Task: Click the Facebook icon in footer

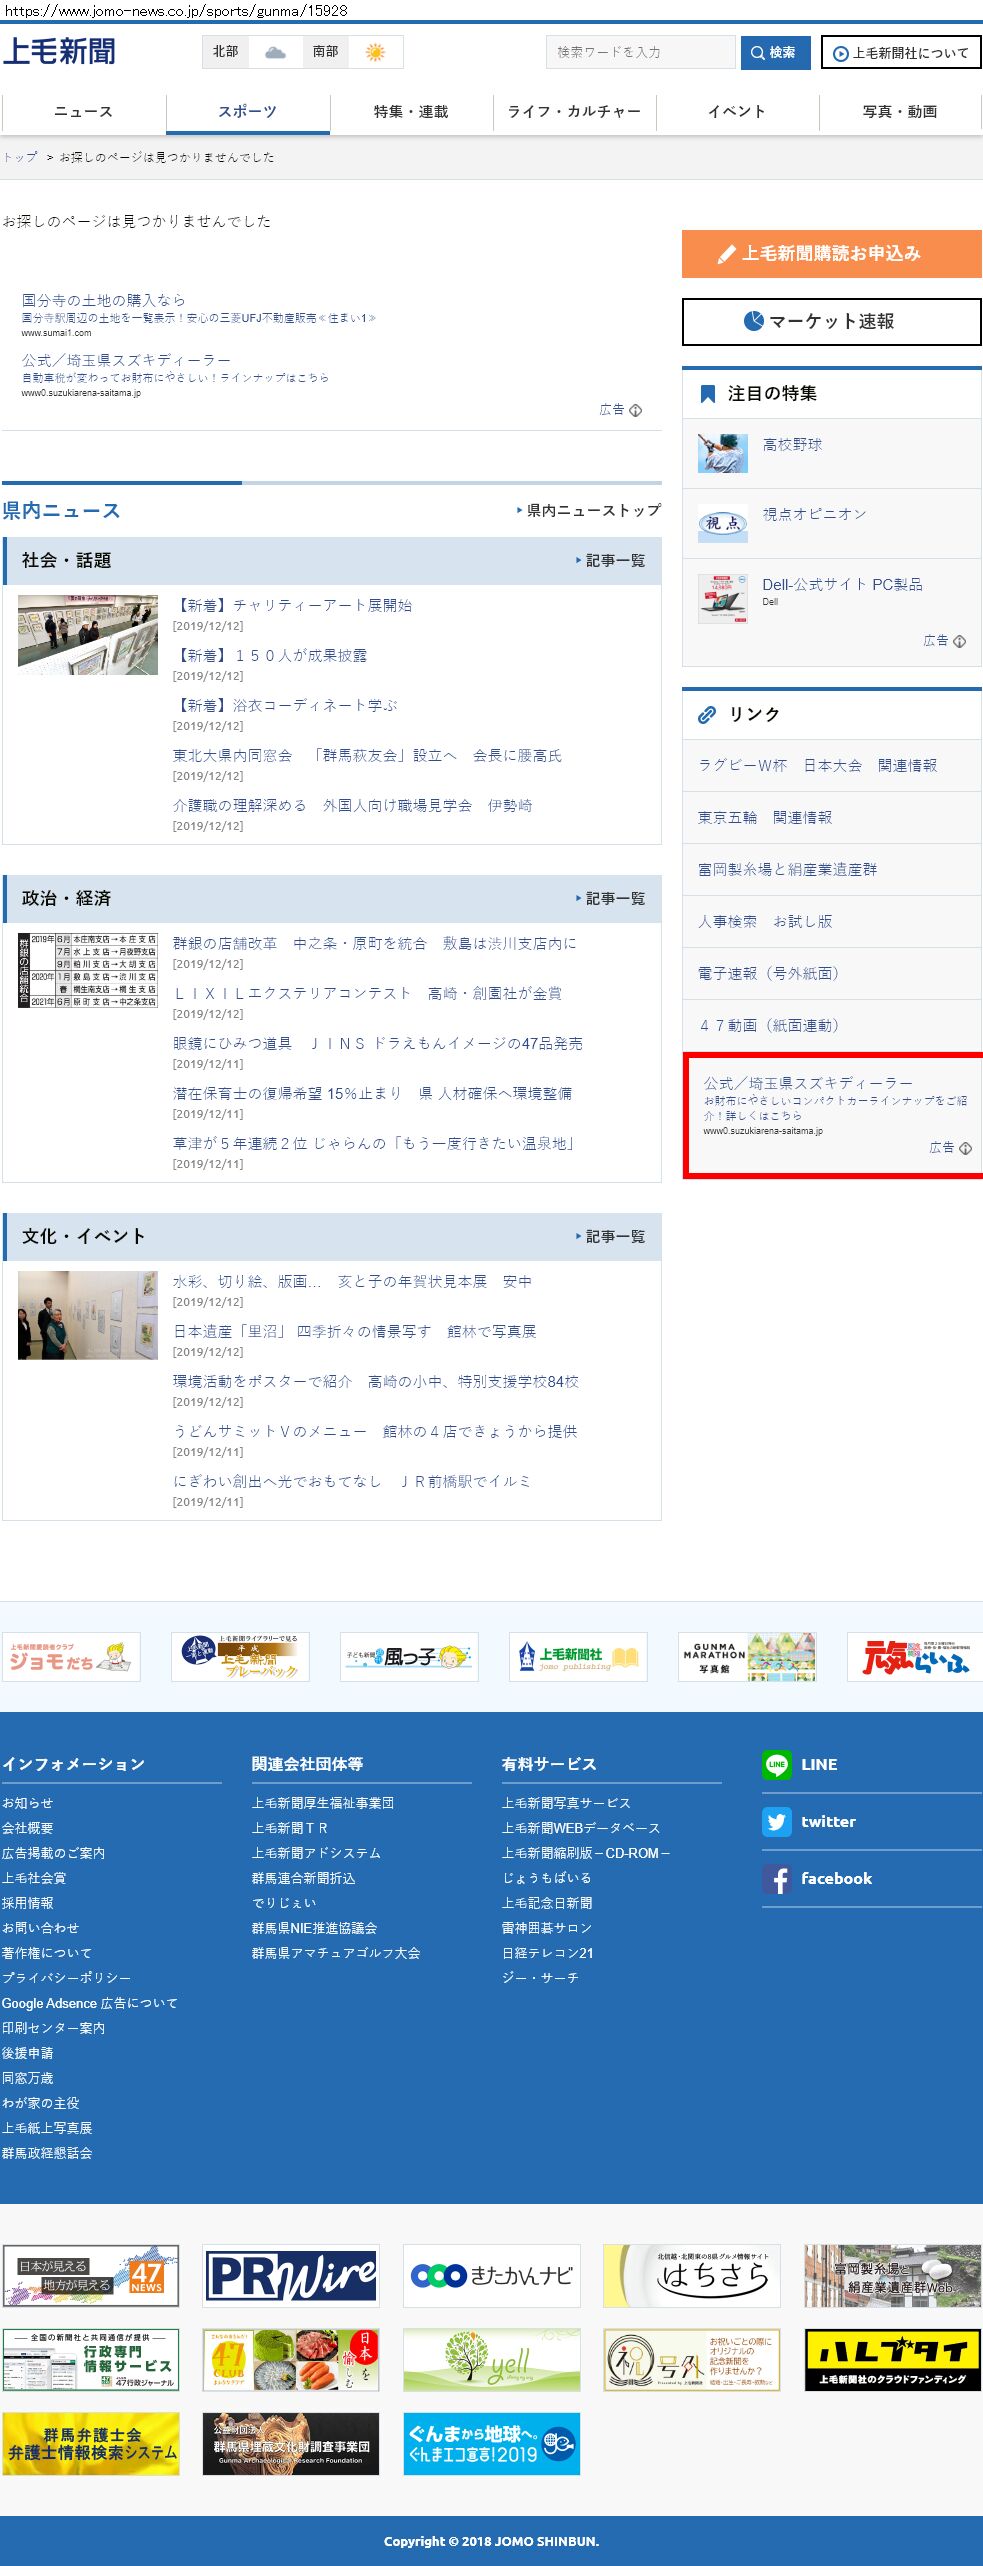Action: point(776,1879)
